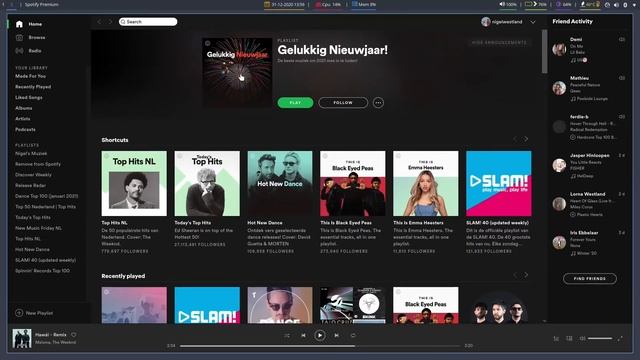Show next Shortcuts items with right arrow

click(x=526, y=139)
